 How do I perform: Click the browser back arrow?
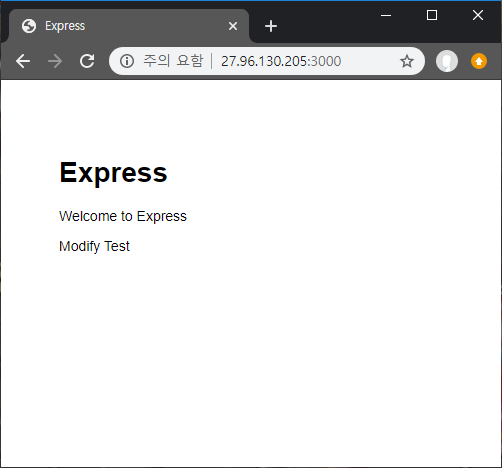pyautogui.click(x=23, y=61)
